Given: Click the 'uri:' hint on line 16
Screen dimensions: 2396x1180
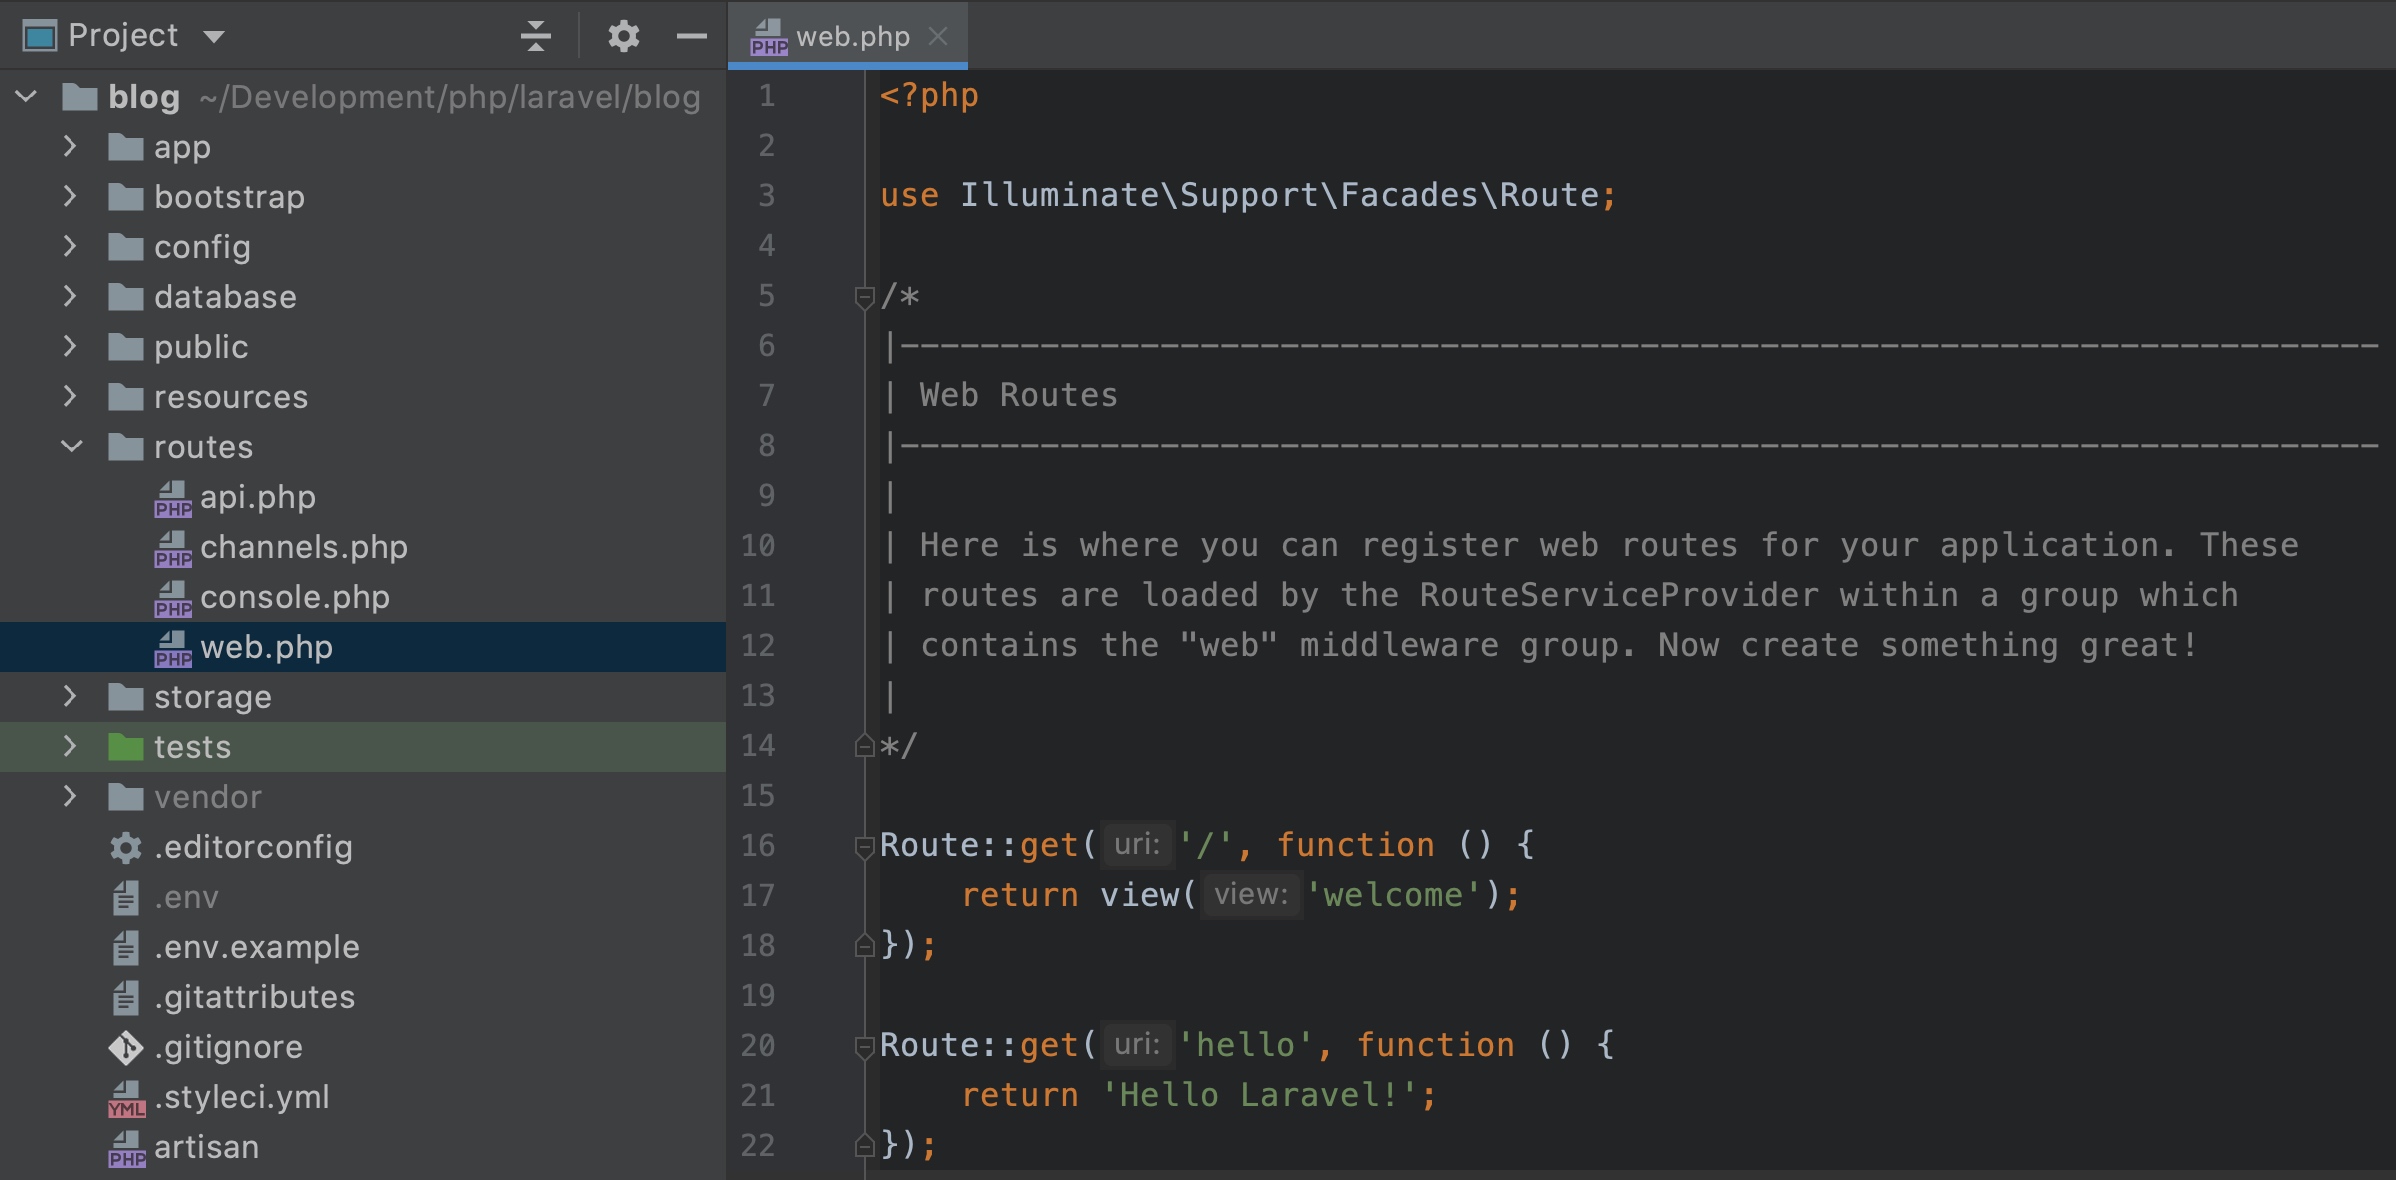Looking at the screenshot, I should 1137,845.
